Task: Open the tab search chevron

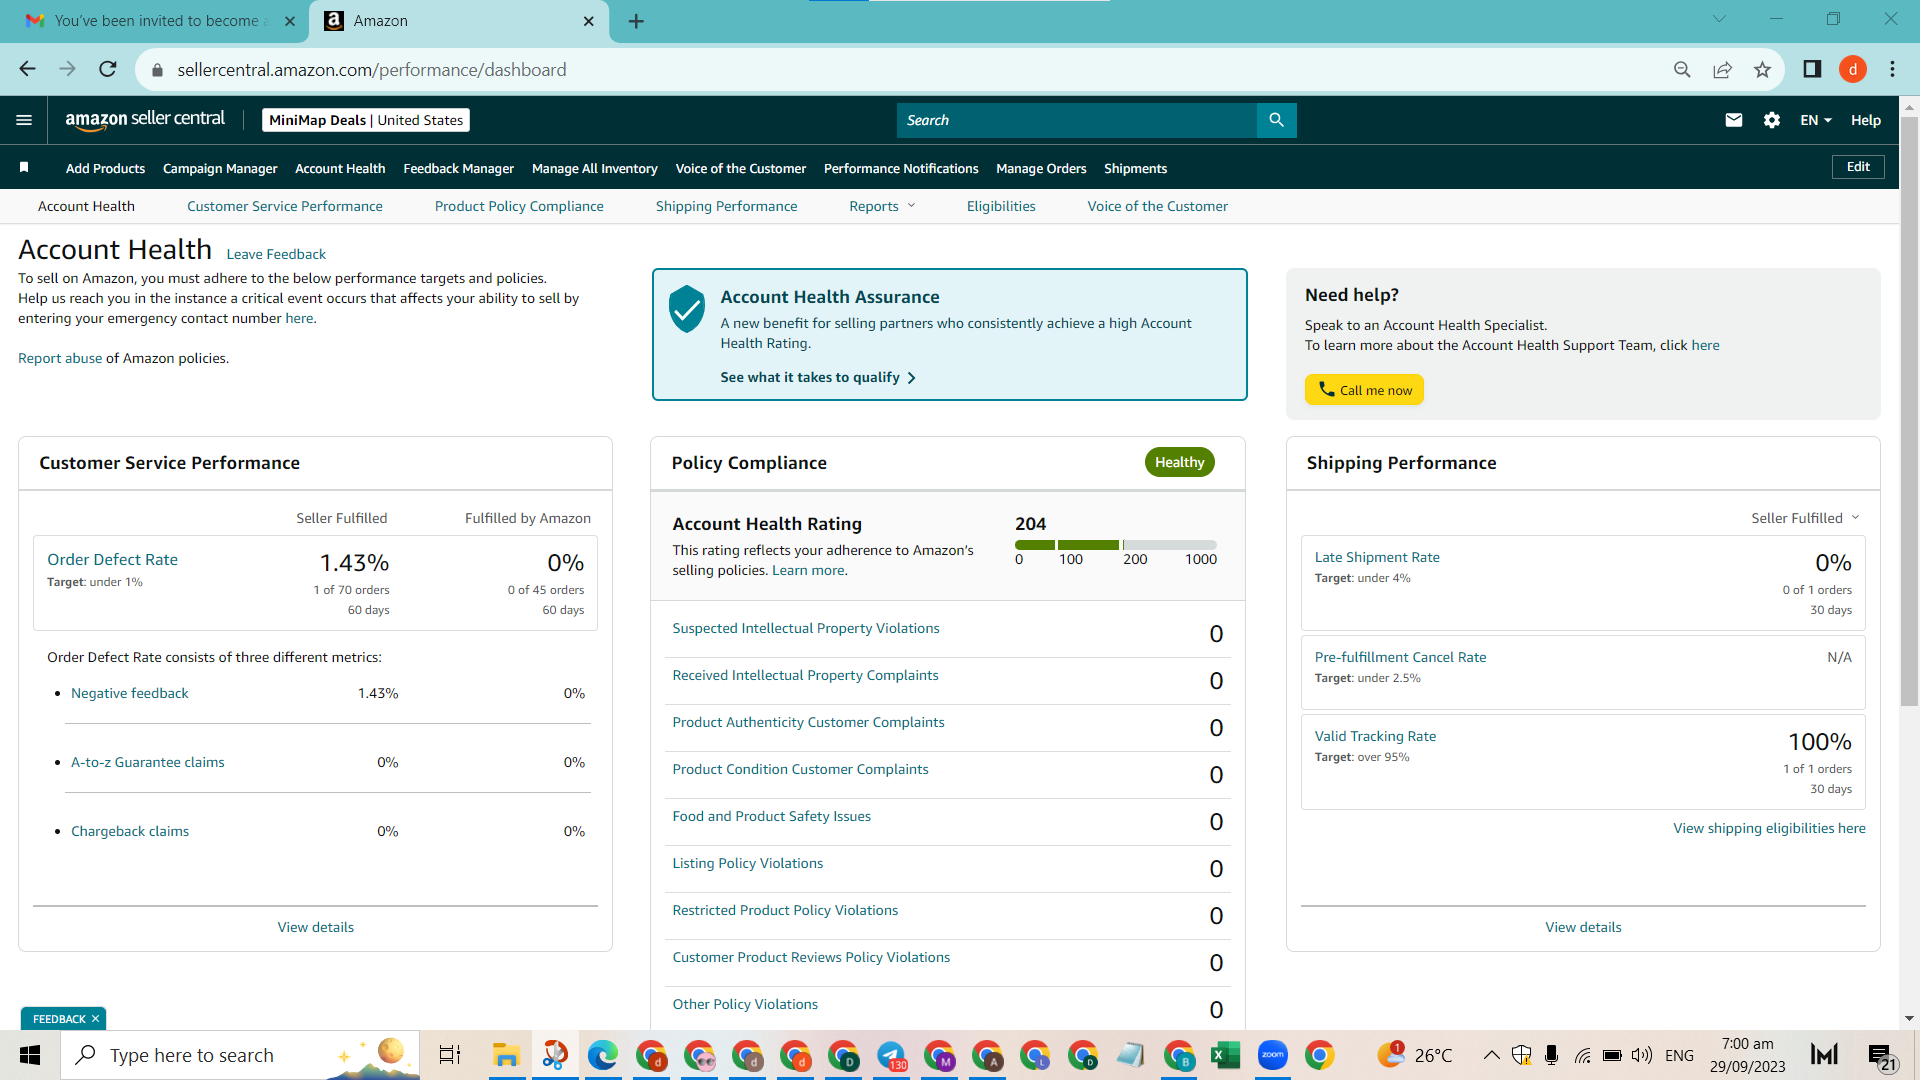Action: [1719, 19]
